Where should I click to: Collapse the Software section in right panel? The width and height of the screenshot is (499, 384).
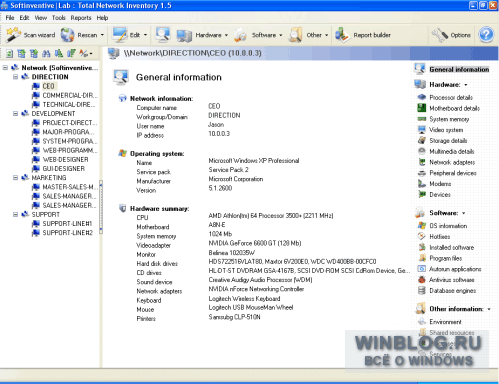pyautogui.click(x=463, y=213)
